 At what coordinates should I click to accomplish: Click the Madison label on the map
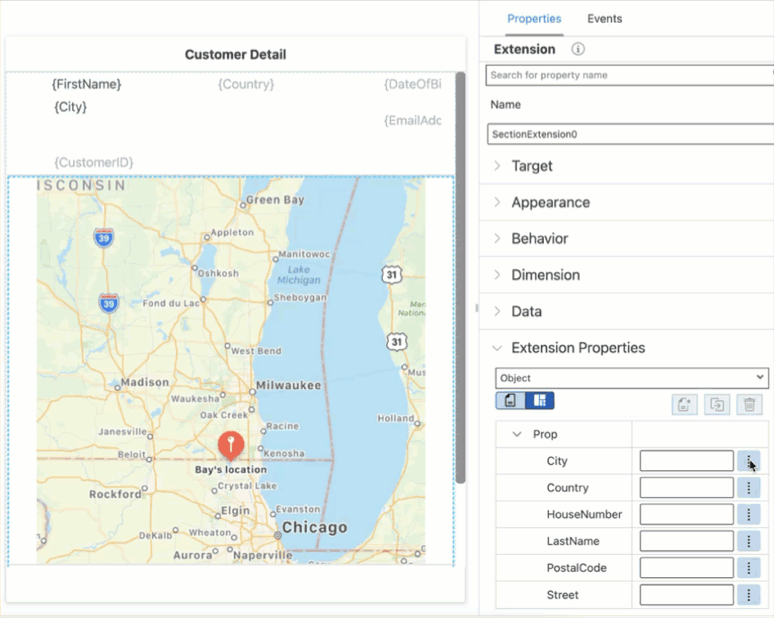[145, 382]
